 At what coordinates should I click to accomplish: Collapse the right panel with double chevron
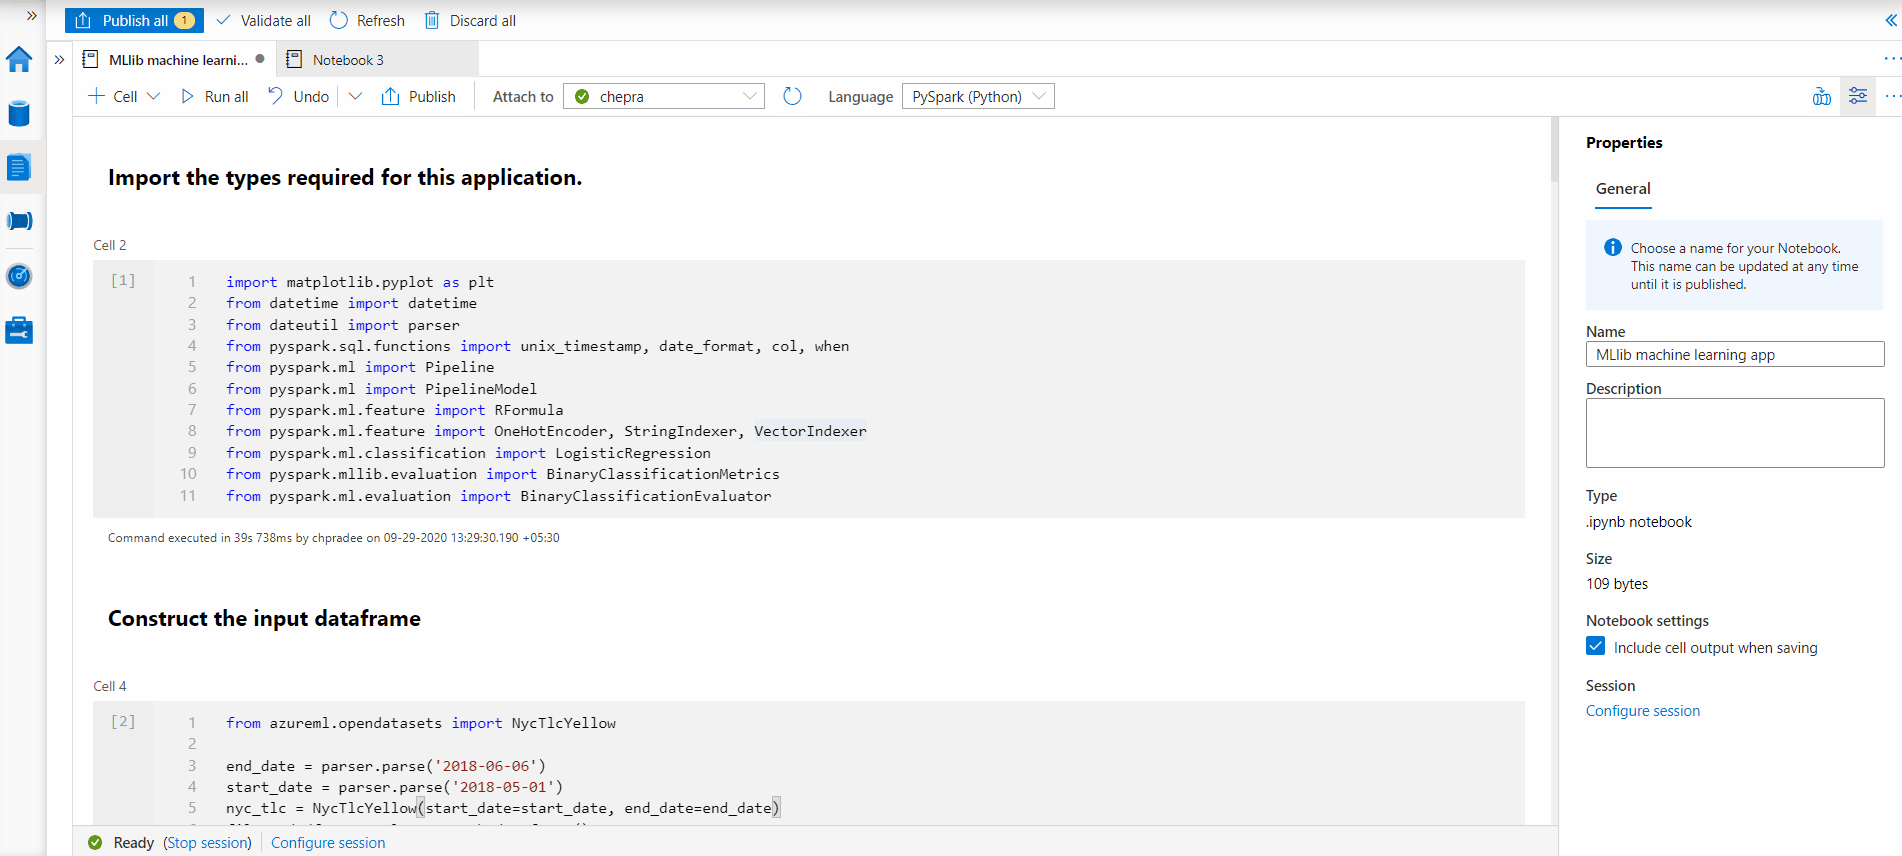click(1890, 20)
